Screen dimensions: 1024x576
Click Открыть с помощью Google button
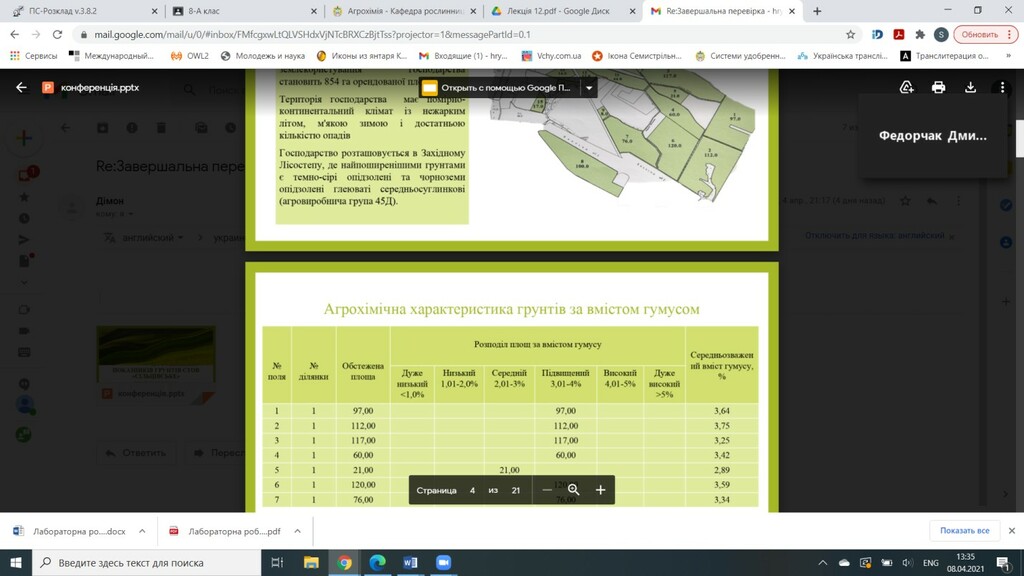(500, 88)
